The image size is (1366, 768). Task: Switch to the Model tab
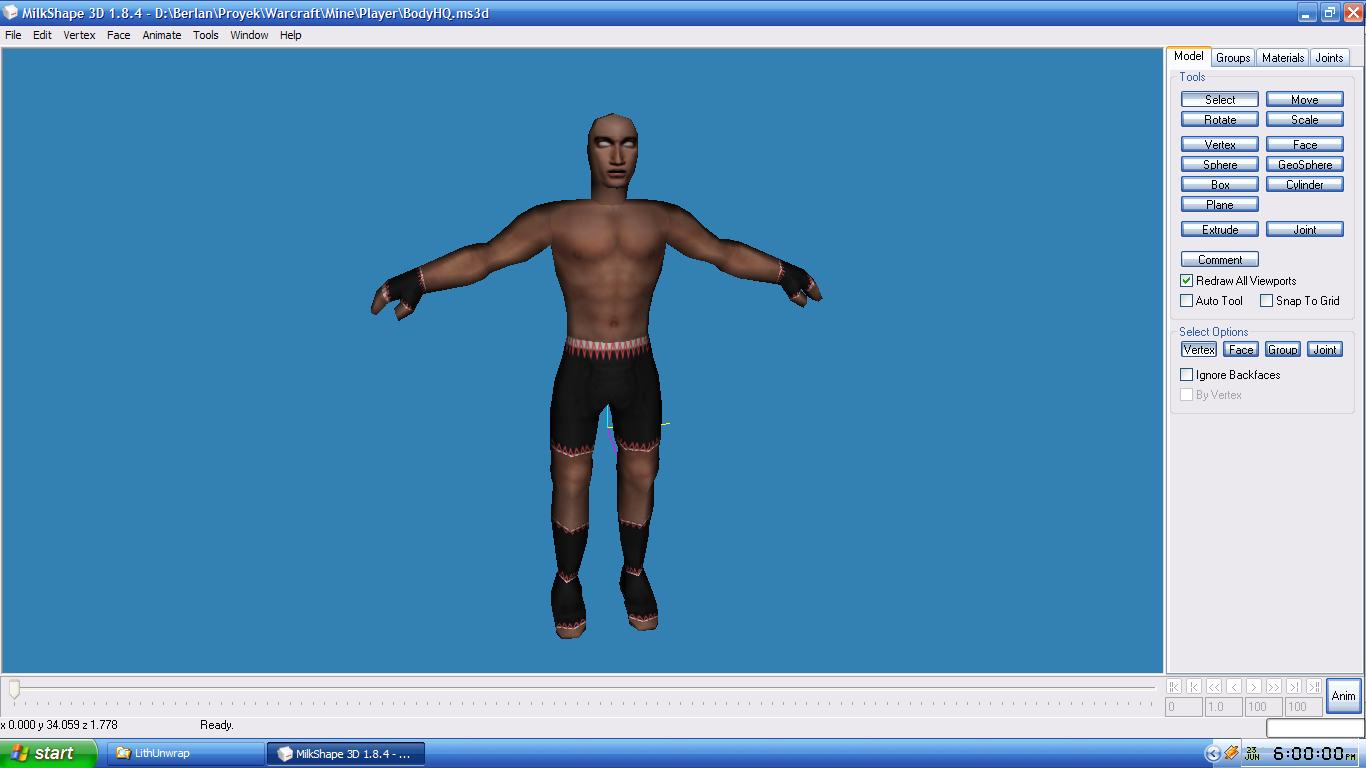[x=1189, y=56]
